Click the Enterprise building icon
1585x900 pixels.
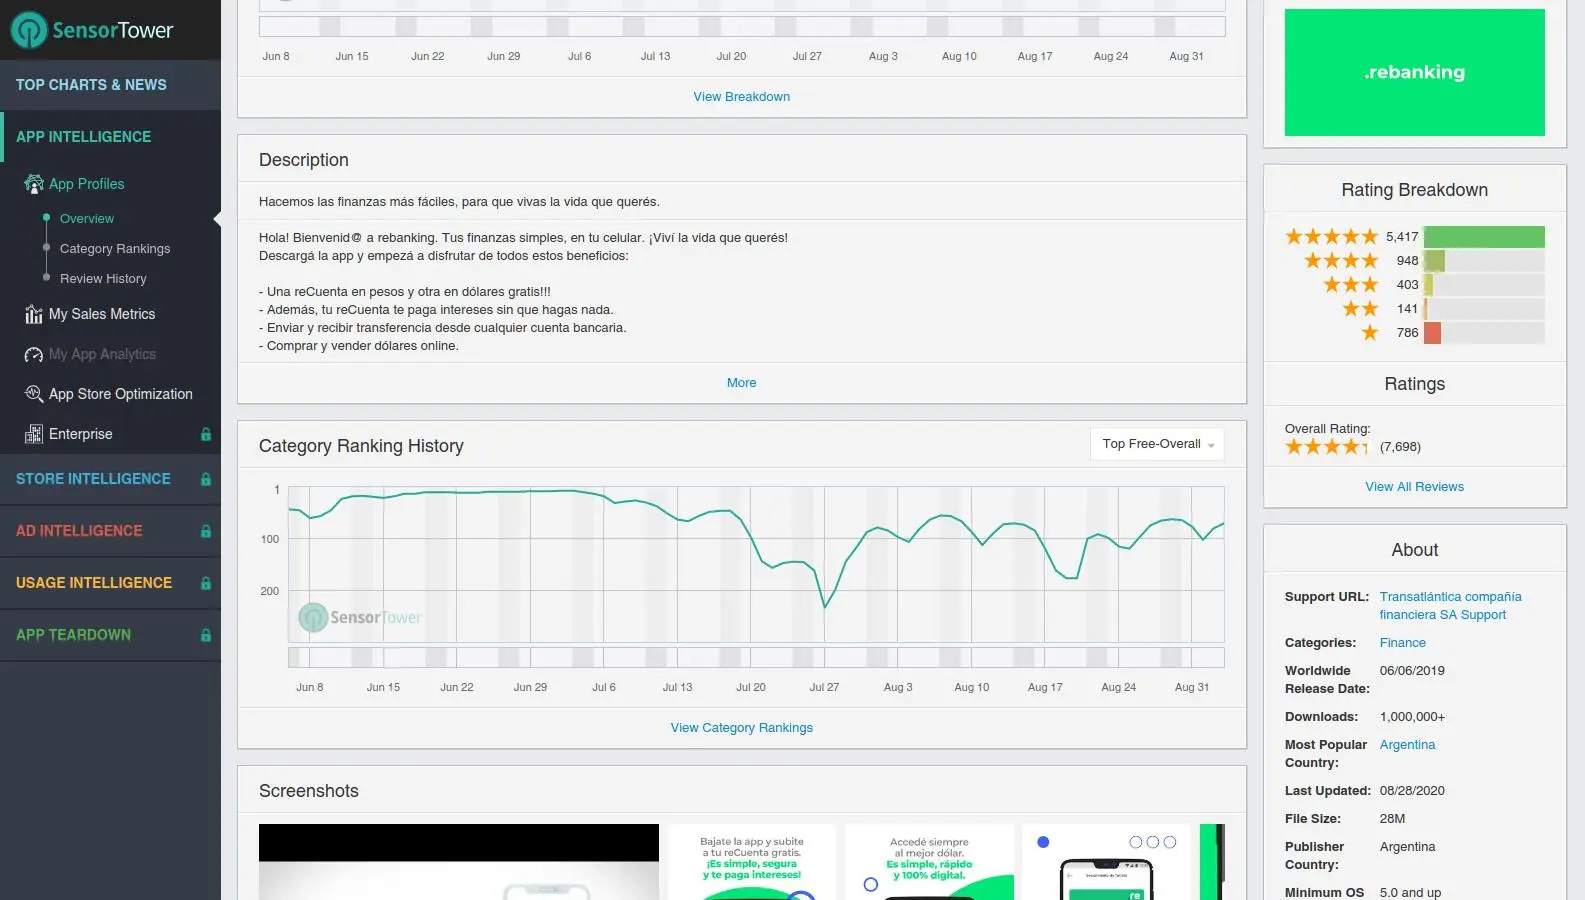coord(34,434)
